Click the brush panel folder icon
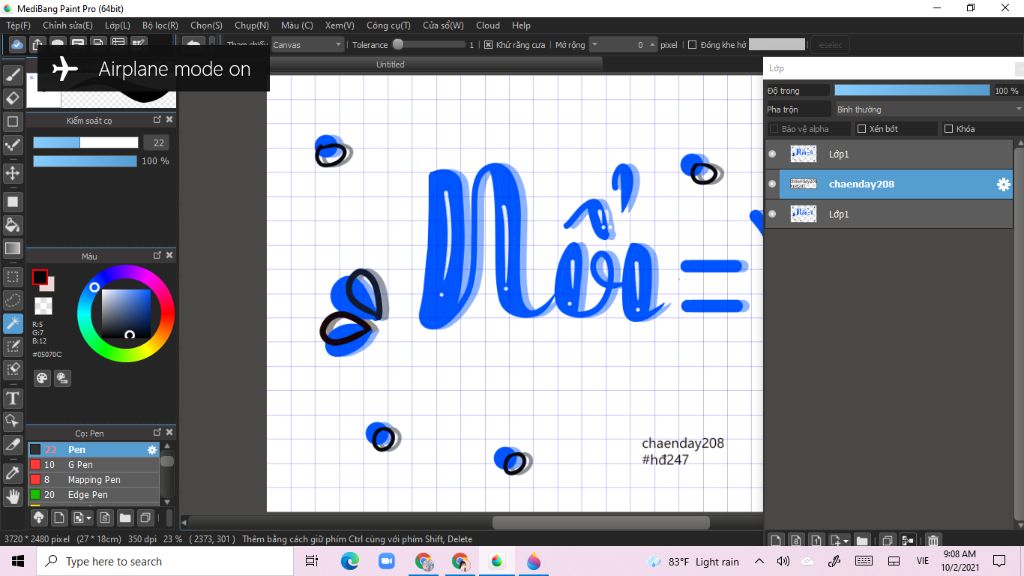This screenshot has height=576, width=1024. tap(125, 518)
